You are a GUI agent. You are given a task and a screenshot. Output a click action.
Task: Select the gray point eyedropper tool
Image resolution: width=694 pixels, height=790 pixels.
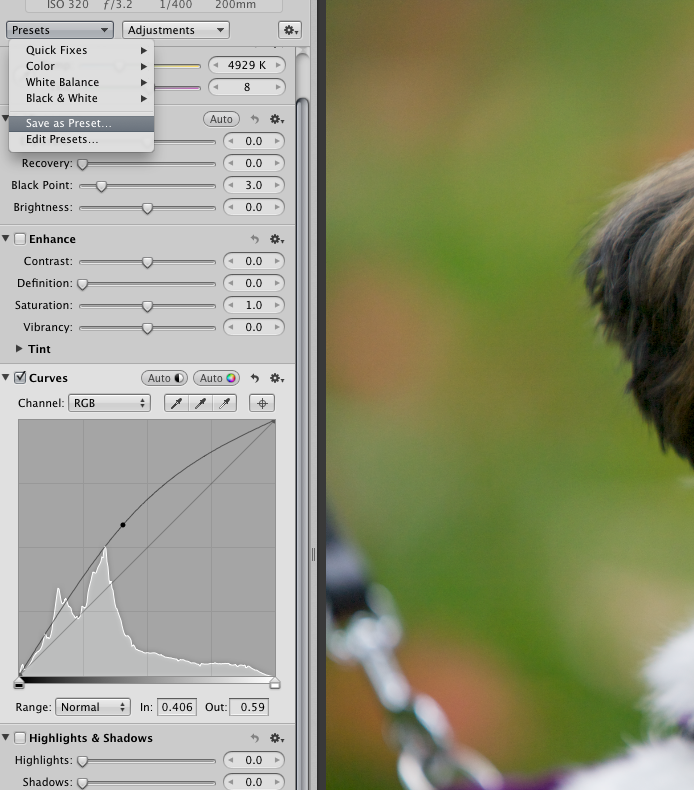tap(201, 404)
